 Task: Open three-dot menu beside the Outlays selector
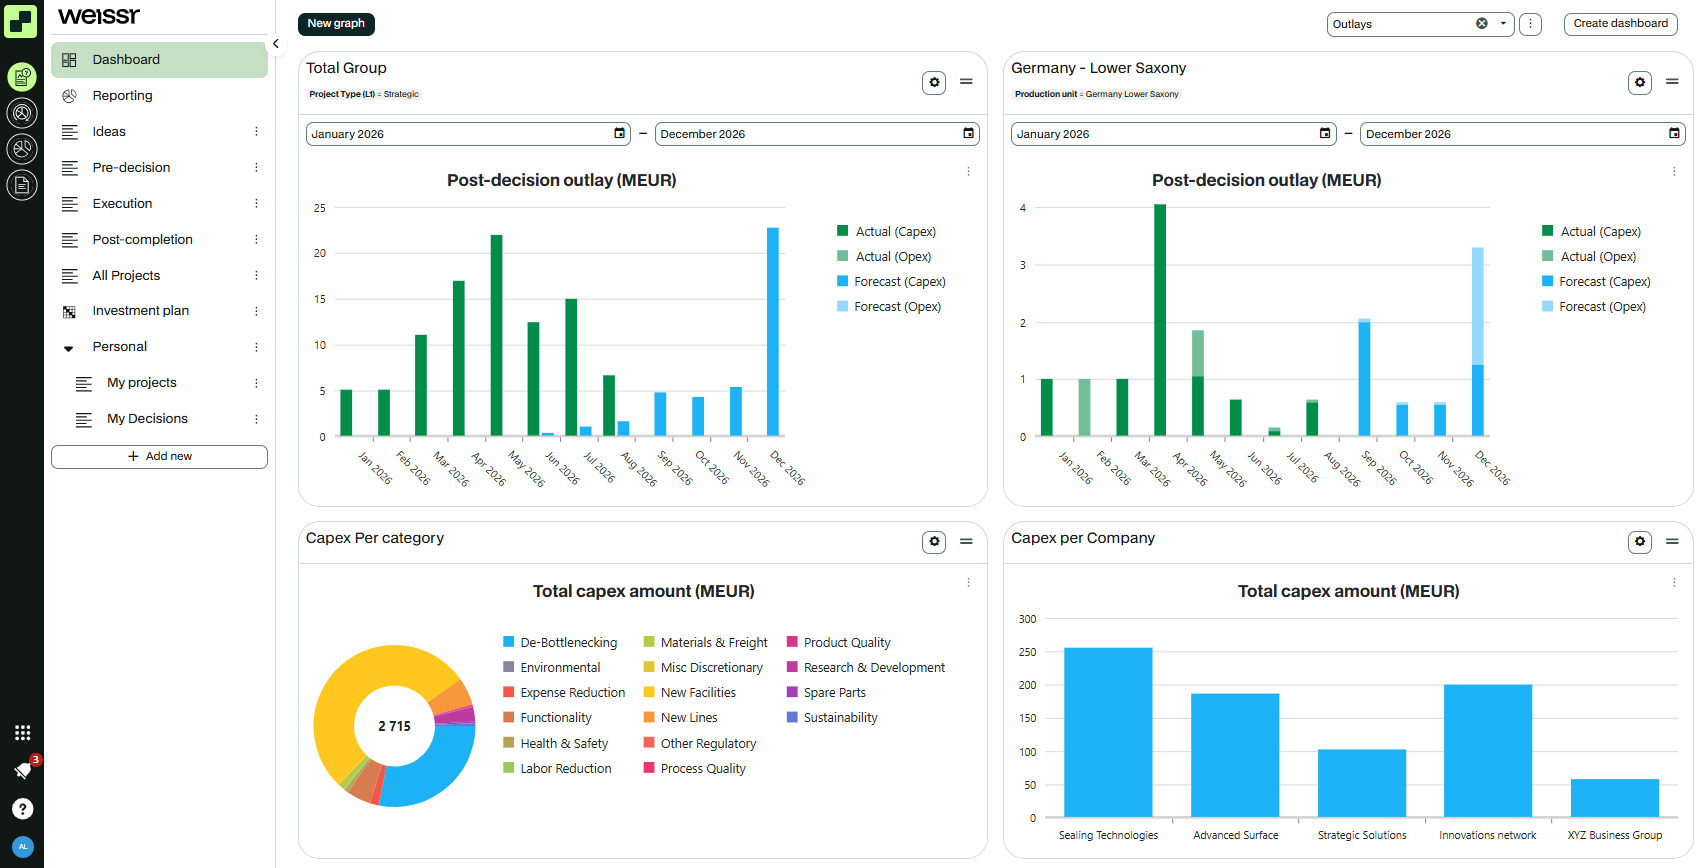(x=1530, y=24)
